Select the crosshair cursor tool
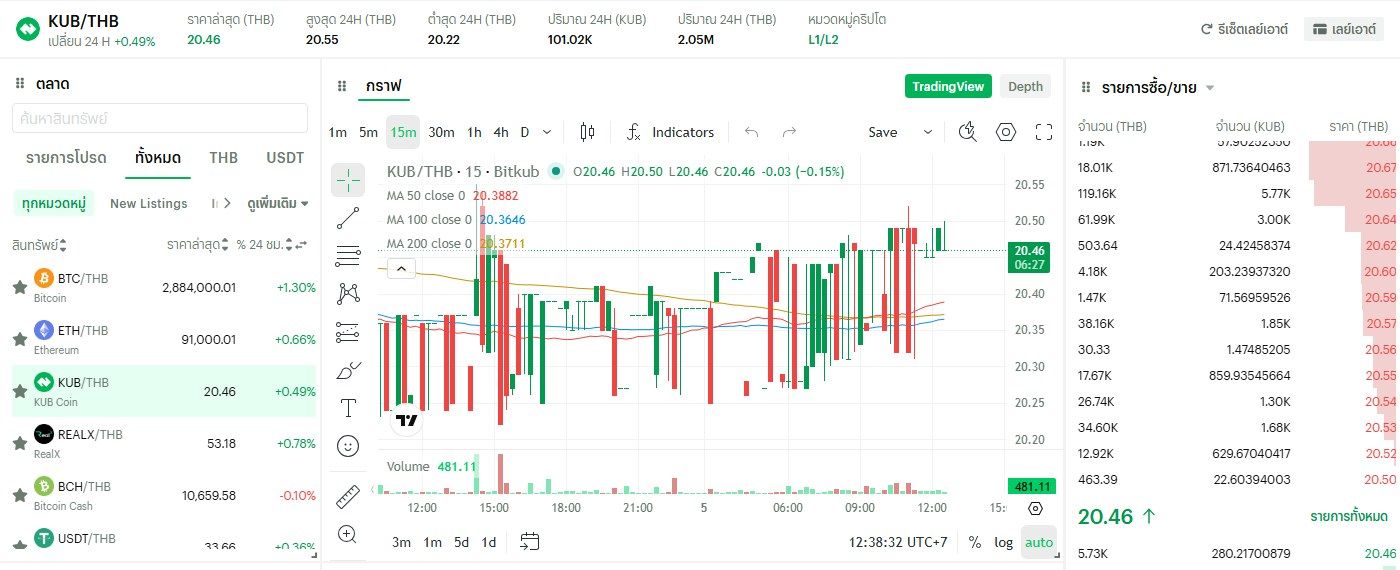 tap(348, 180)
